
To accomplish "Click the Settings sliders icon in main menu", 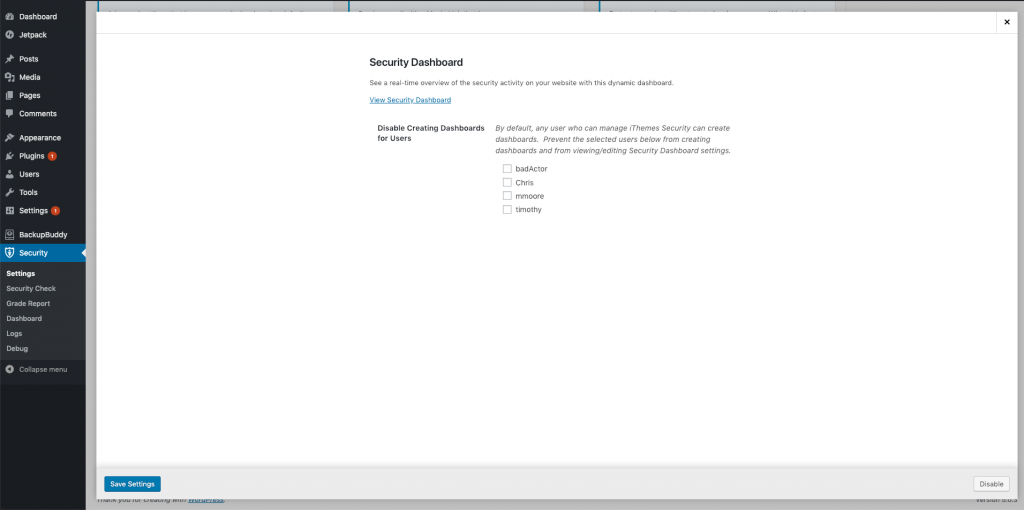I will pos(9,211).
